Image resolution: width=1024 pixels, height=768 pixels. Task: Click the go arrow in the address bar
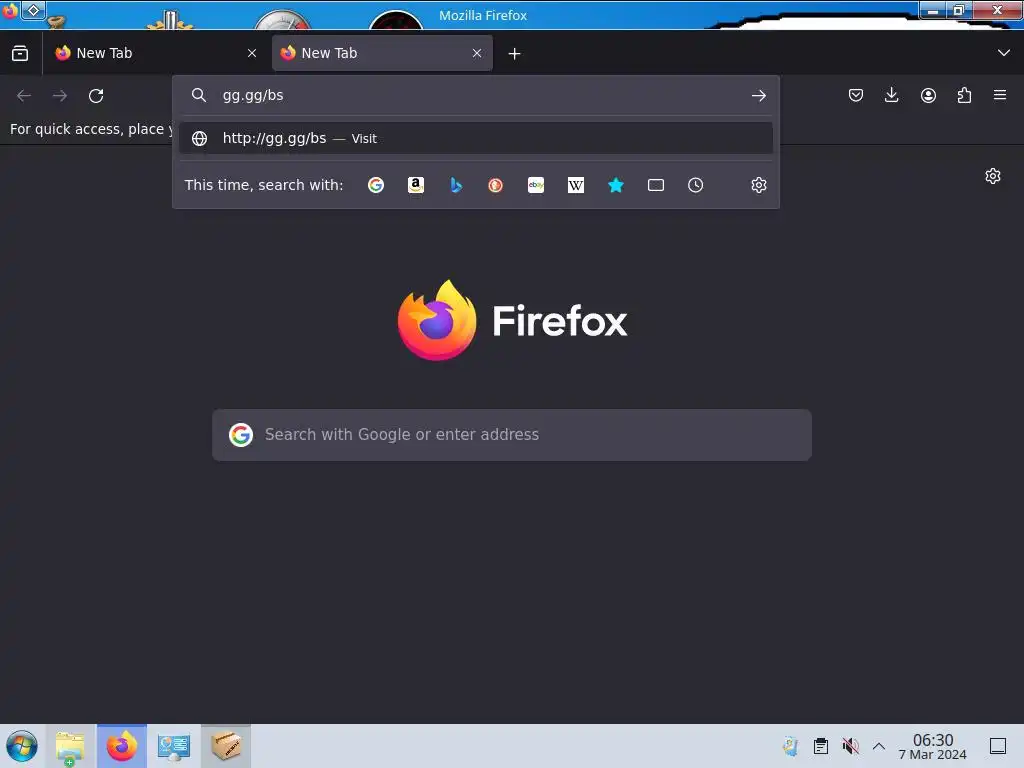click(758, 95)
